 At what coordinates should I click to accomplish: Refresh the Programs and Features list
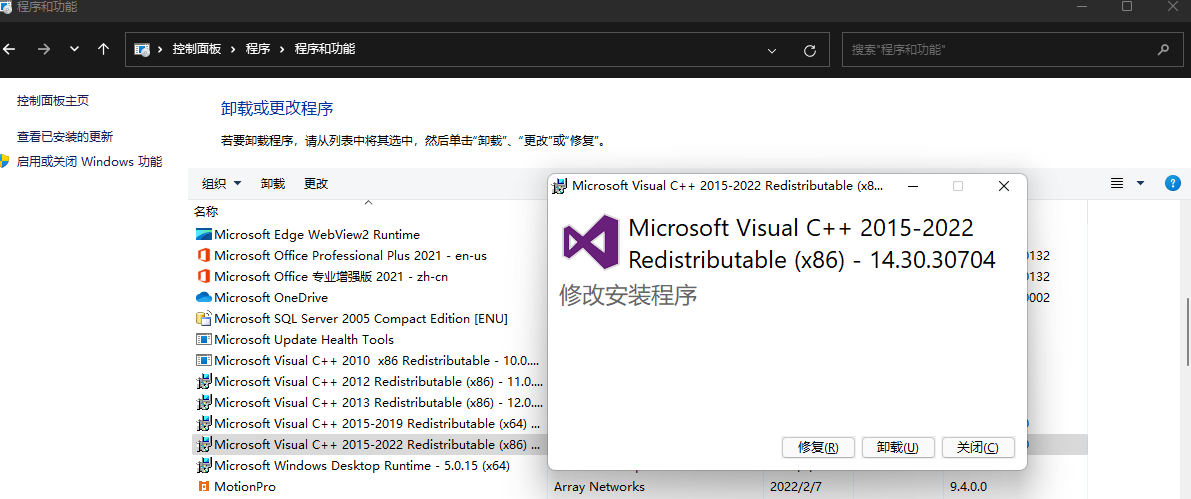pyautogui.click(x=810, y=51)
